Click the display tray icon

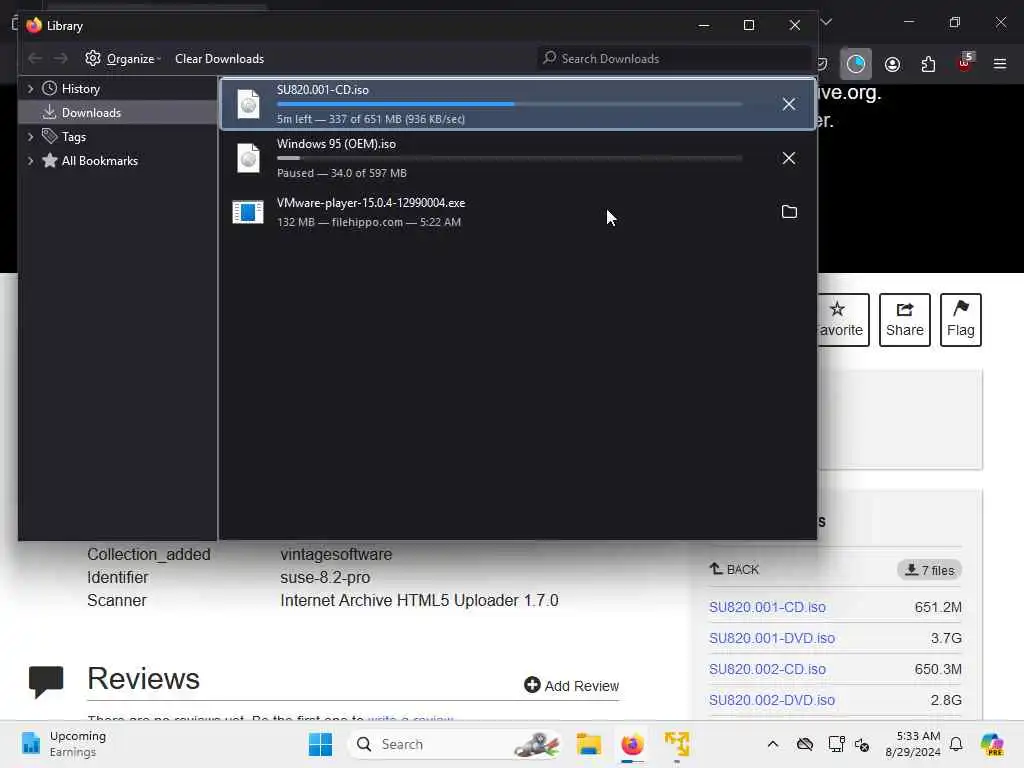coord(836,744)
